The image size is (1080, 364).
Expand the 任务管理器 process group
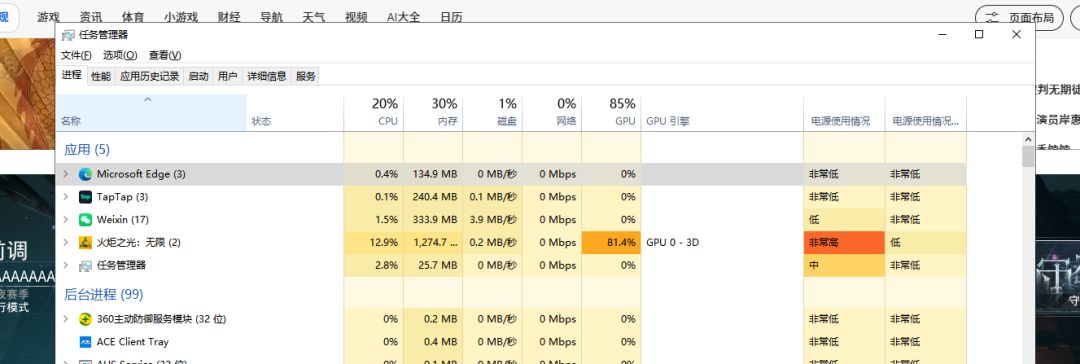(x=66, y=265)
